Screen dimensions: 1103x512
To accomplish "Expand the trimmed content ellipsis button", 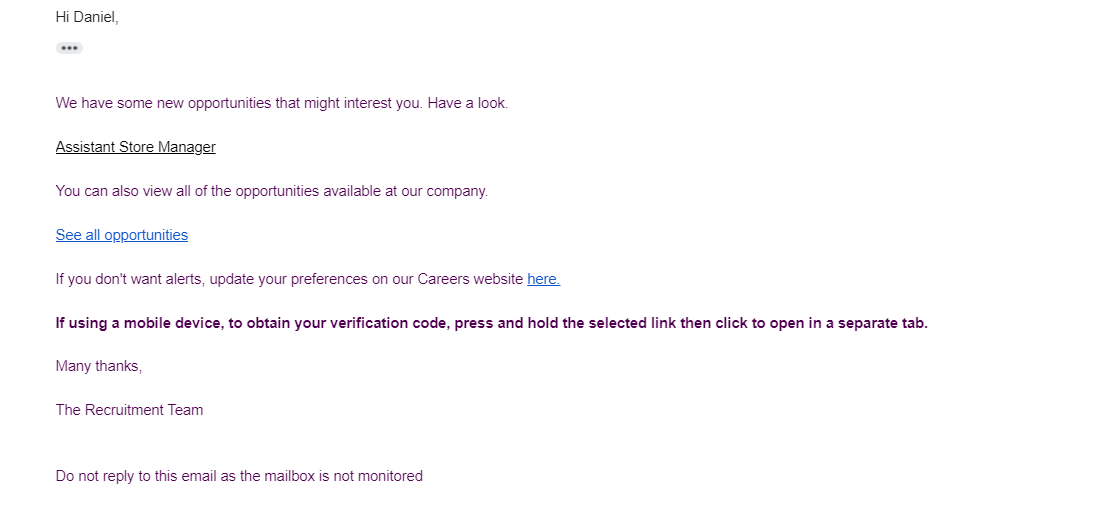I will 69,48.
